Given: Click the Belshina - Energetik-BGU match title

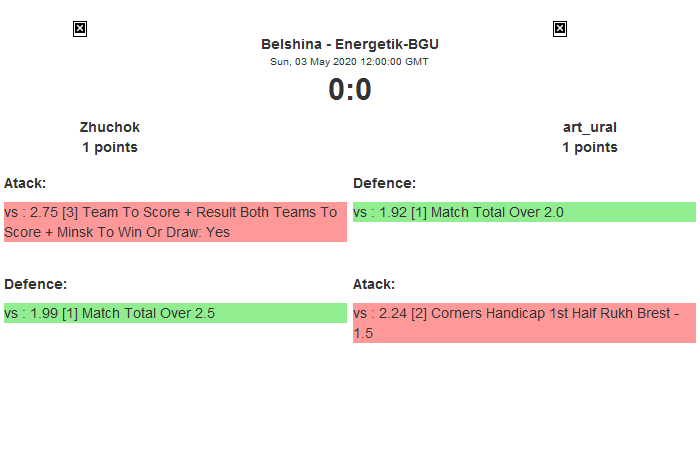Looking at the screenshot, I should (349, 44).
